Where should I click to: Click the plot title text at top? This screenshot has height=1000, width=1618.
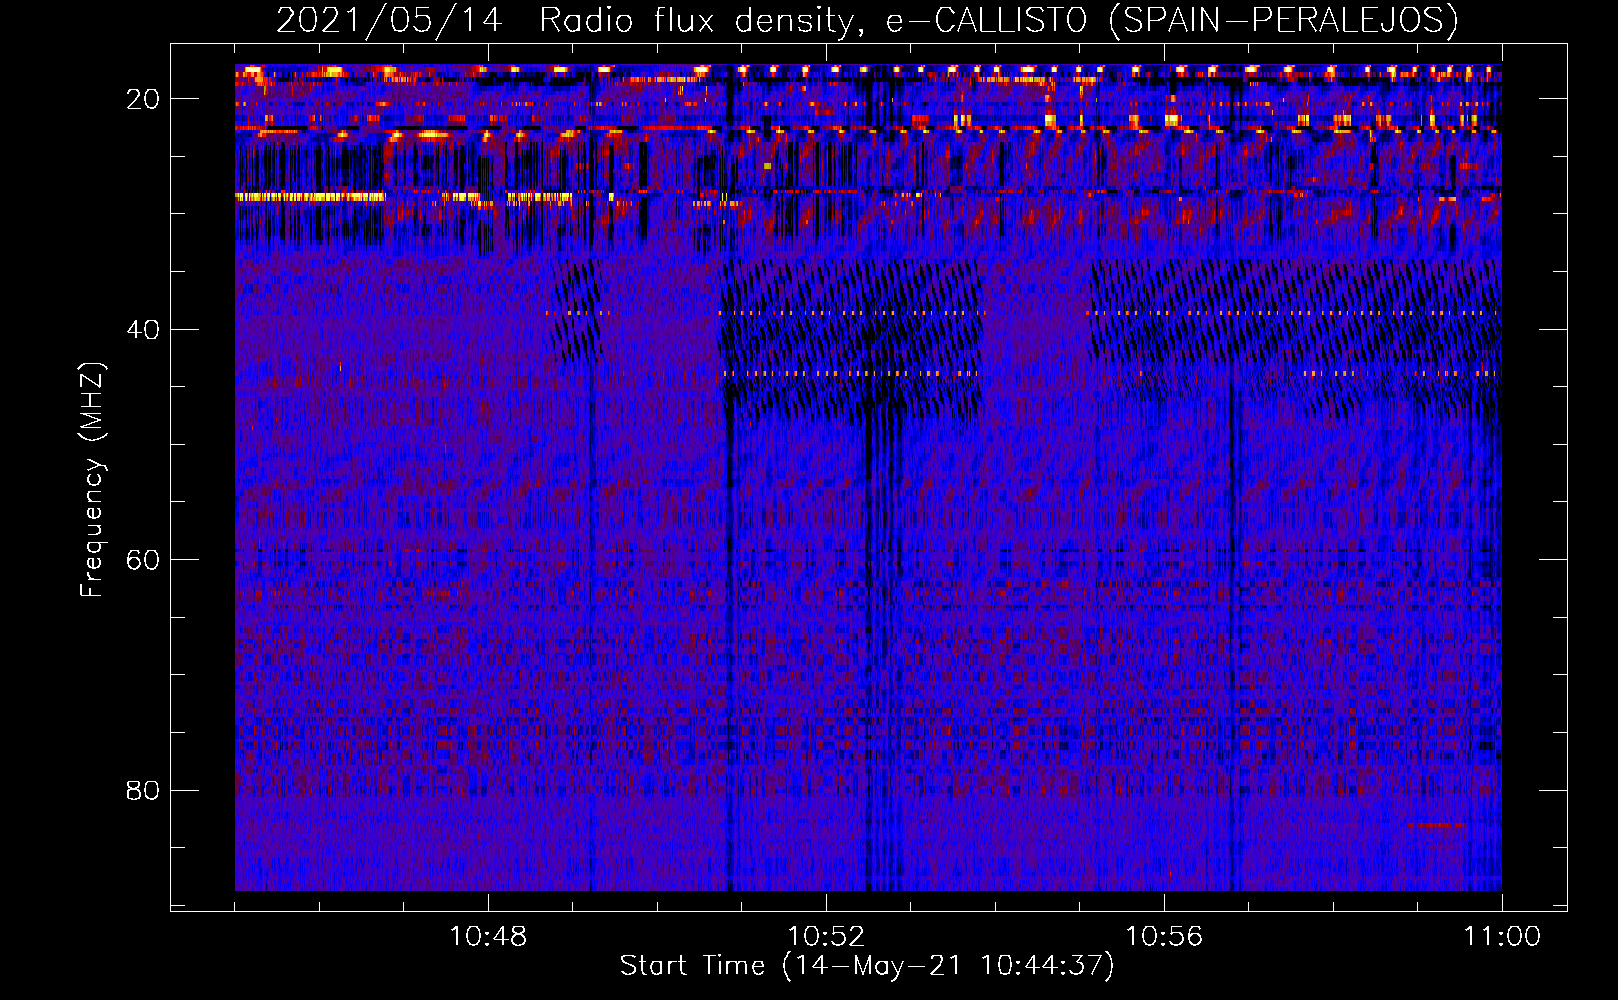pyautogui.click(x=868, y=20)
